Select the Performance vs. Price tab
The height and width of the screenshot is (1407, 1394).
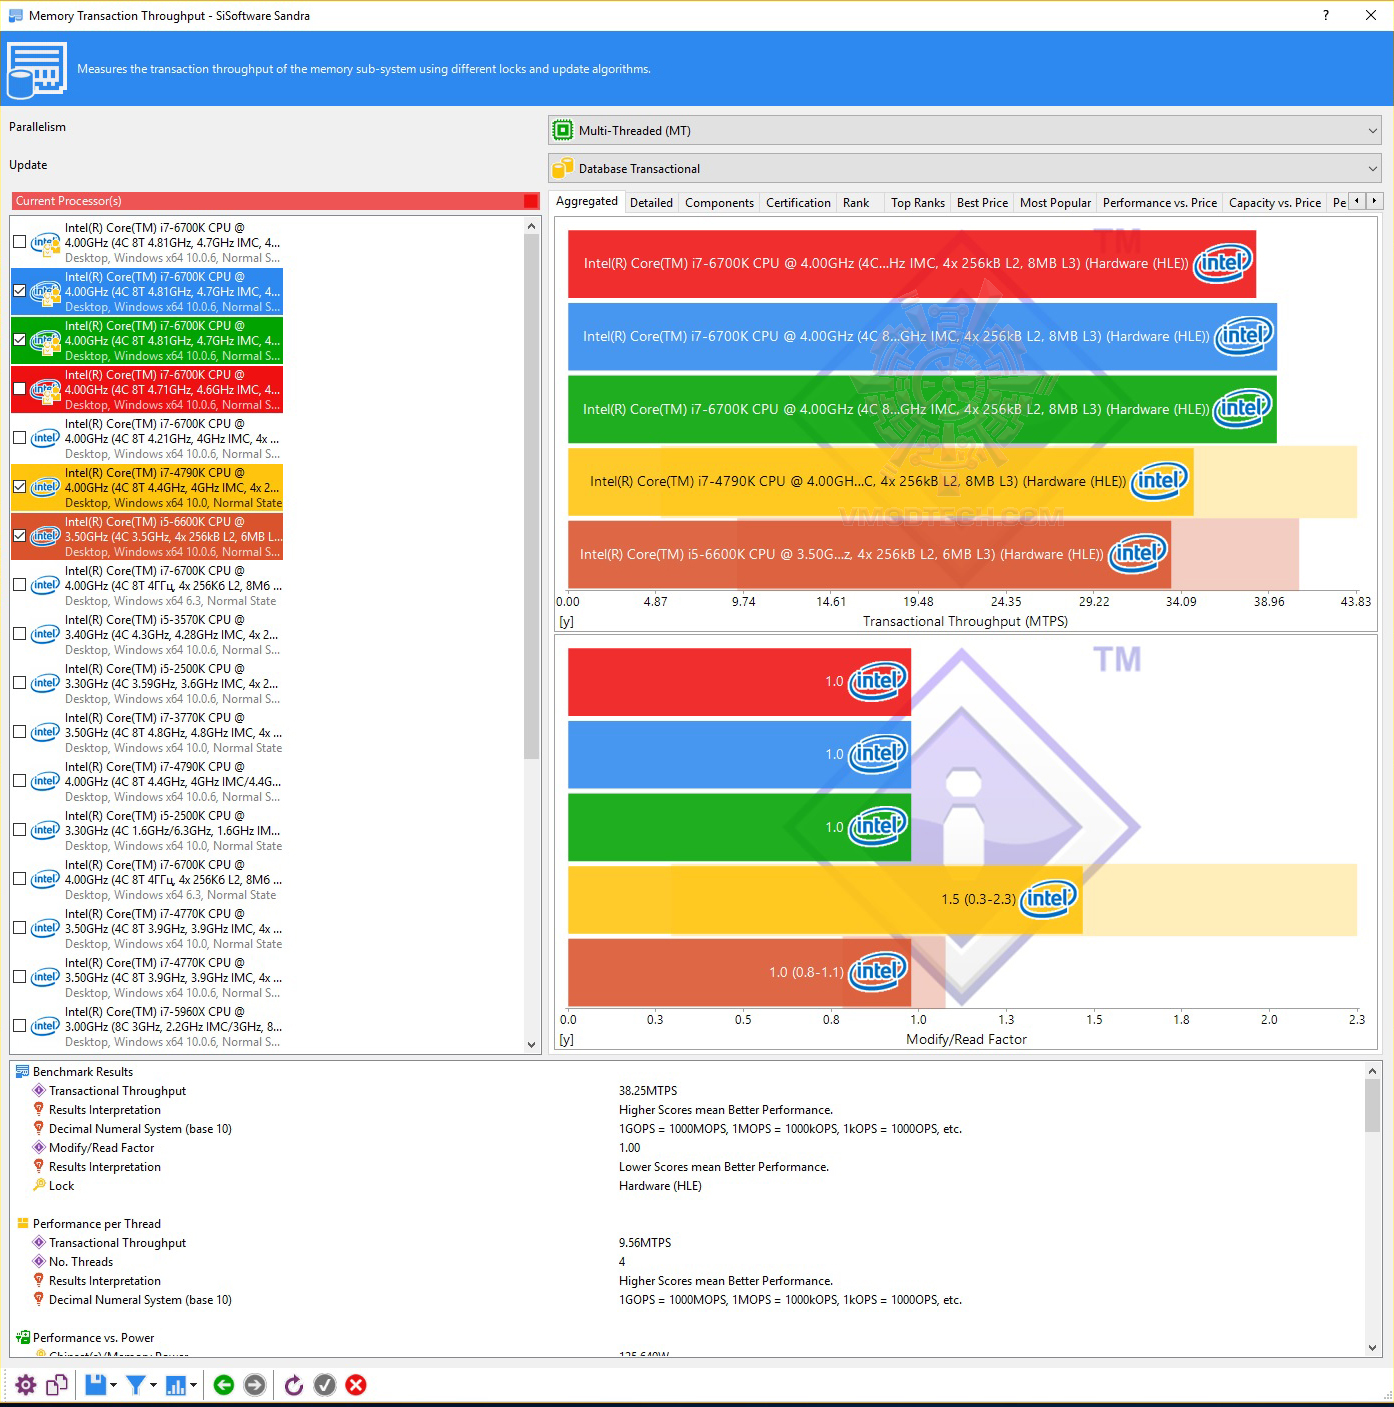[1160, 202]
